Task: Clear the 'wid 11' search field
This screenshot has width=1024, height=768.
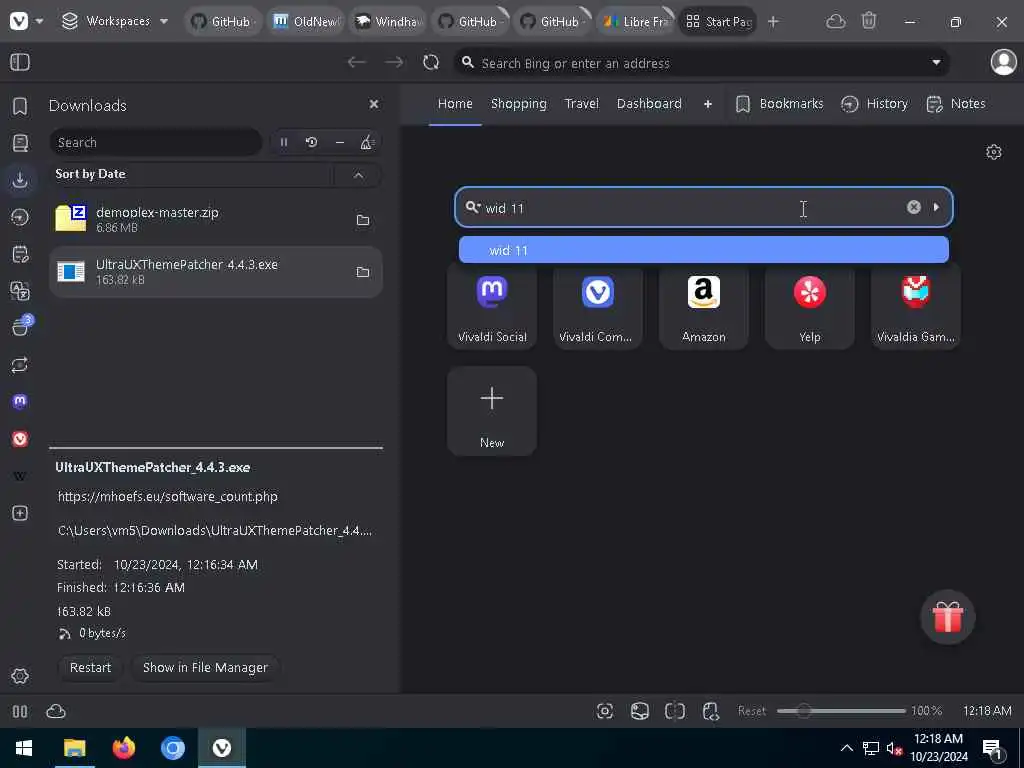Action: click(x=914, y=207)
